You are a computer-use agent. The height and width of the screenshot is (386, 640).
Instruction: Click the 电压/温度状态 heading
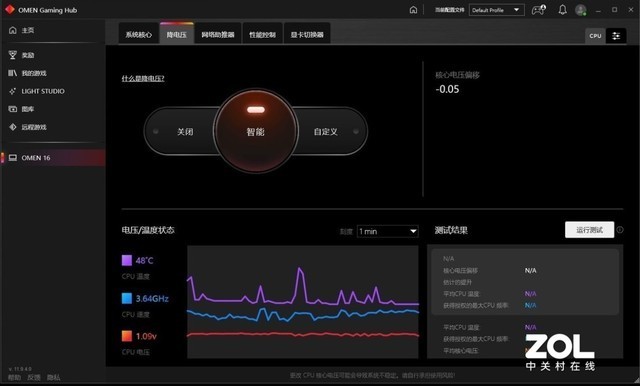[x=148, y=230]
